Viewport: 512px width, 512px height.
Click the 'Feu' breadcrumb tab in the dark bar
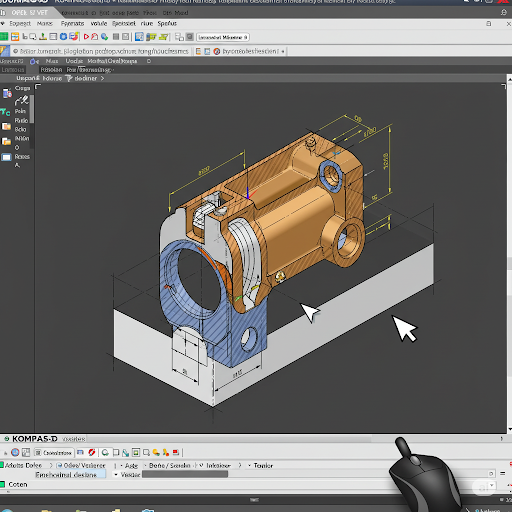point(71,70)
